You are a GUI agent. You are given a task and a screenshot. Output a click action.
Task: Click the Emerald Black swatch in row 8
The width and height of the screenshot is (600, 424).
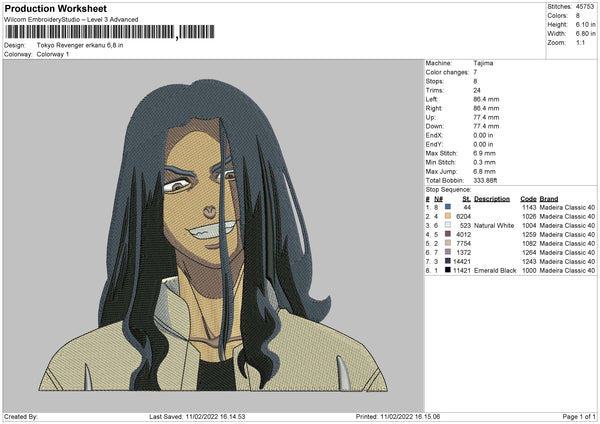click(x=448, y=270)
